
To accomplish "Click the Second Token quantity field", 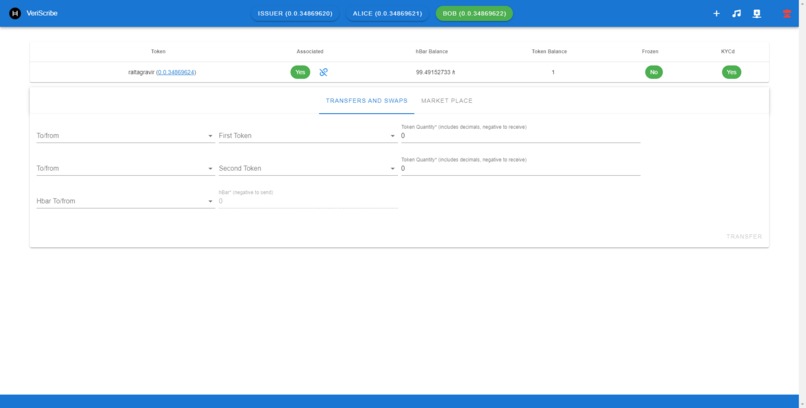I will pyautogui.click(x=520, y=169).
